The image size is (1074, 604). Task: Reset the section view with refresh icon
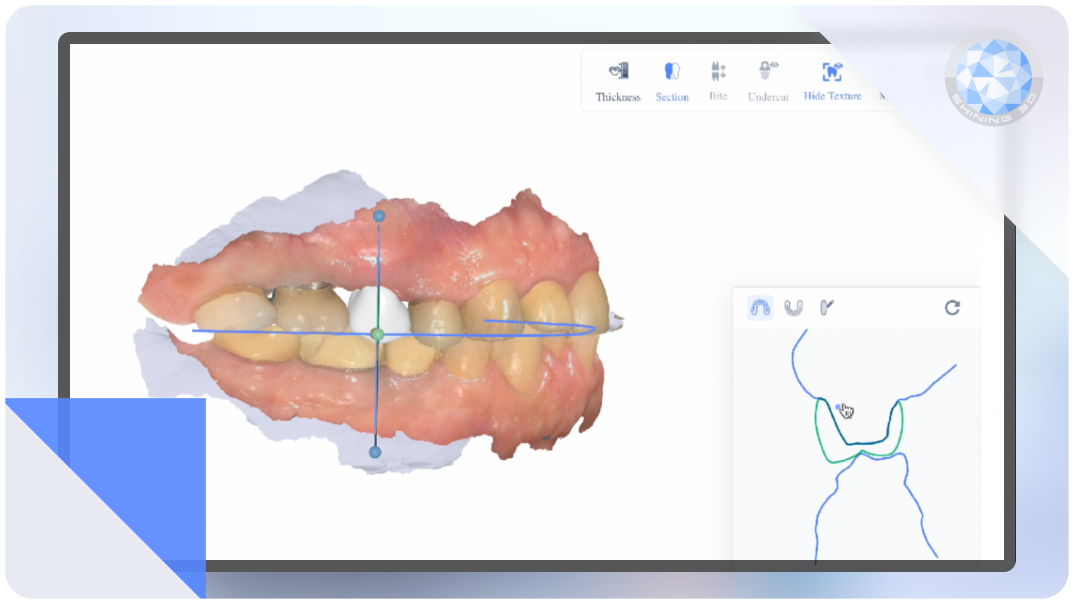952,308
